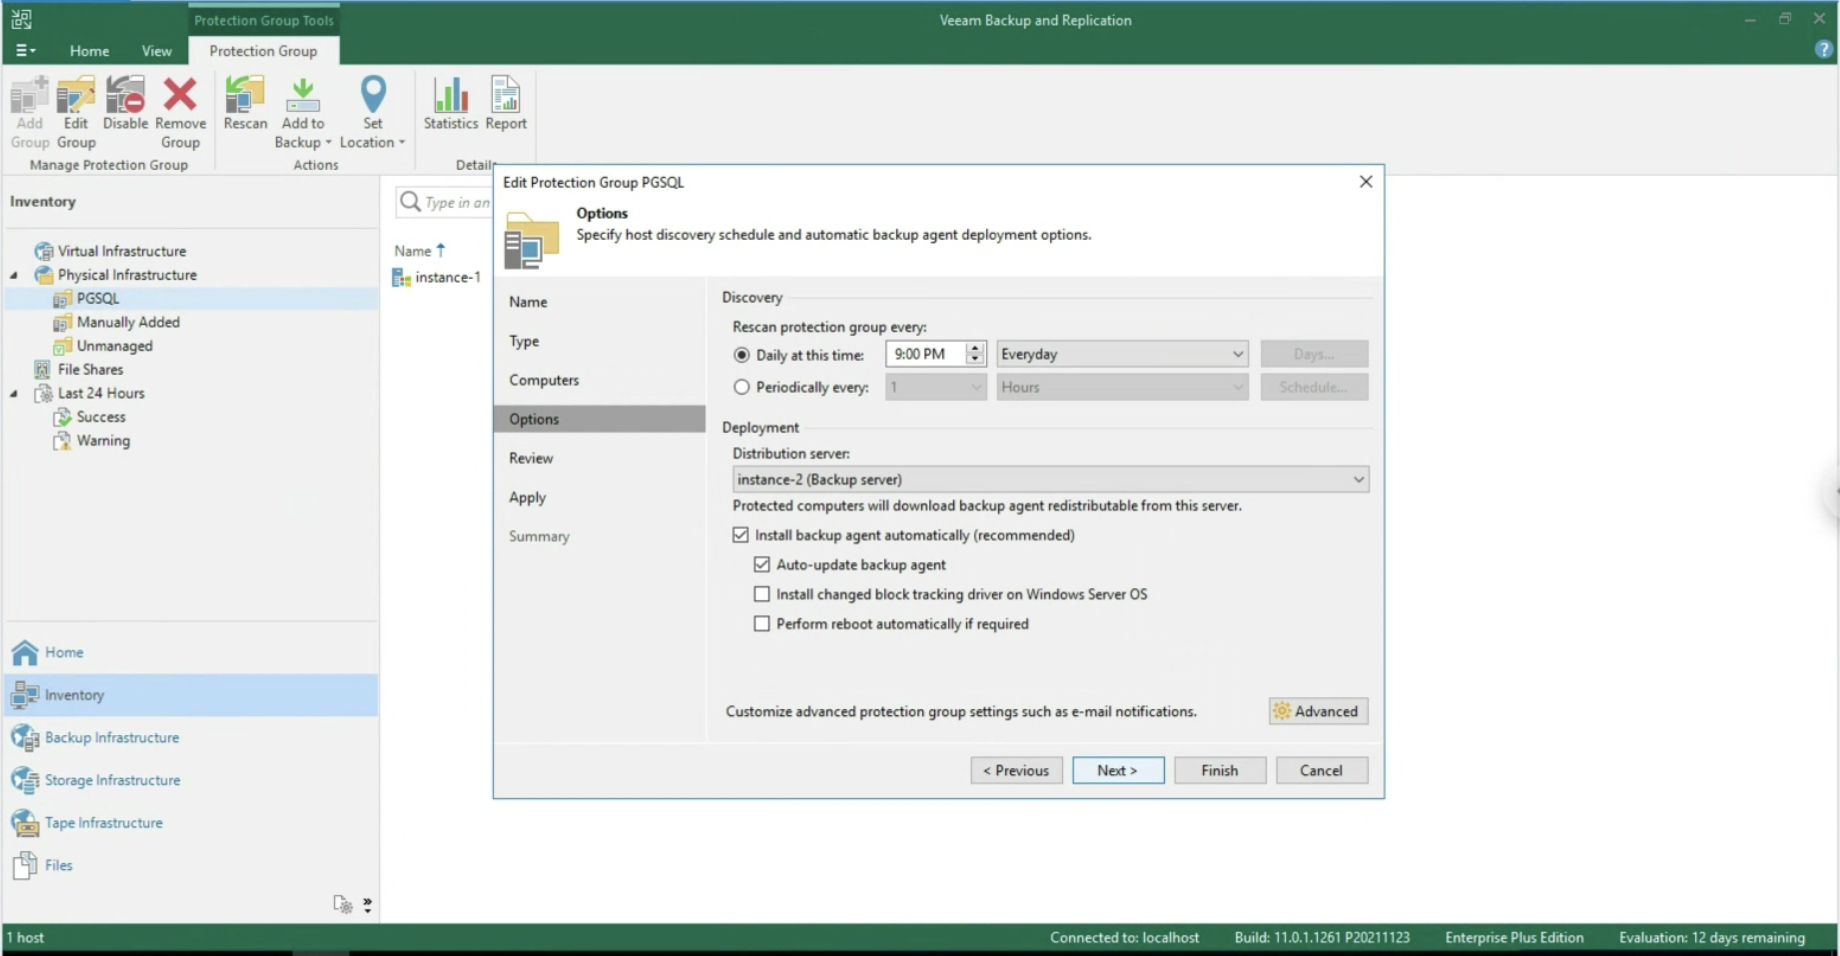Viewport: 1840px width, 956px height.
Task: Open Files navigation view
Action: coord(58,866)
